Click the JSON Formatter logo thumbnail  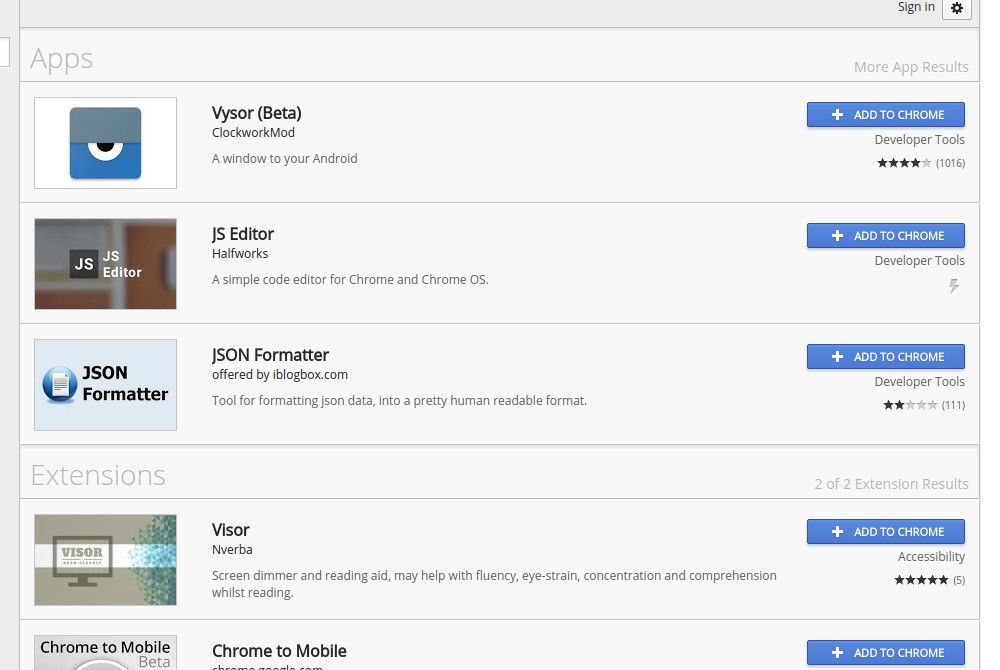(x=105, y=385)
